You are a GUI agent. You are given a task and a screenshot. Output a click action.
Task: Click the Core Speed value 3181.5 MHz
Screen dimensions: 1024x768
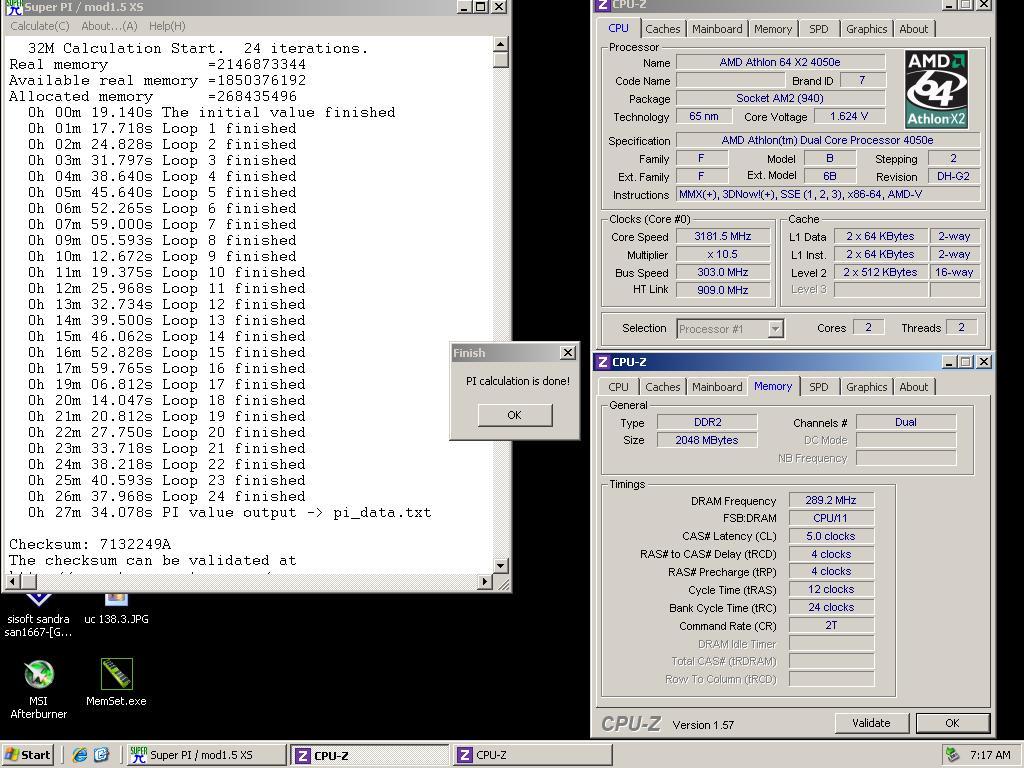722,236
